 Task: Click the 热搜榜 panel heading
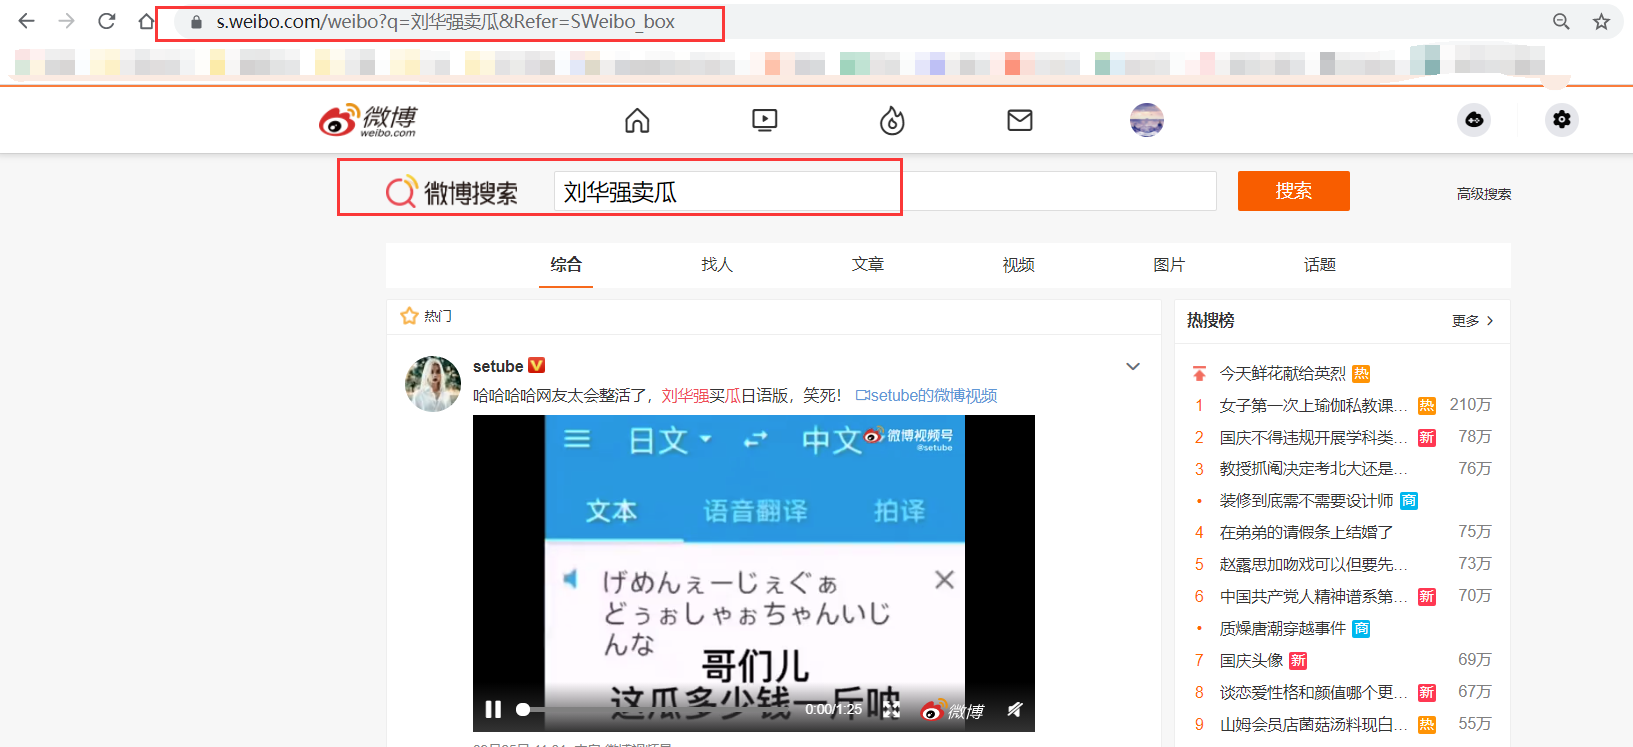point(1210,321)
